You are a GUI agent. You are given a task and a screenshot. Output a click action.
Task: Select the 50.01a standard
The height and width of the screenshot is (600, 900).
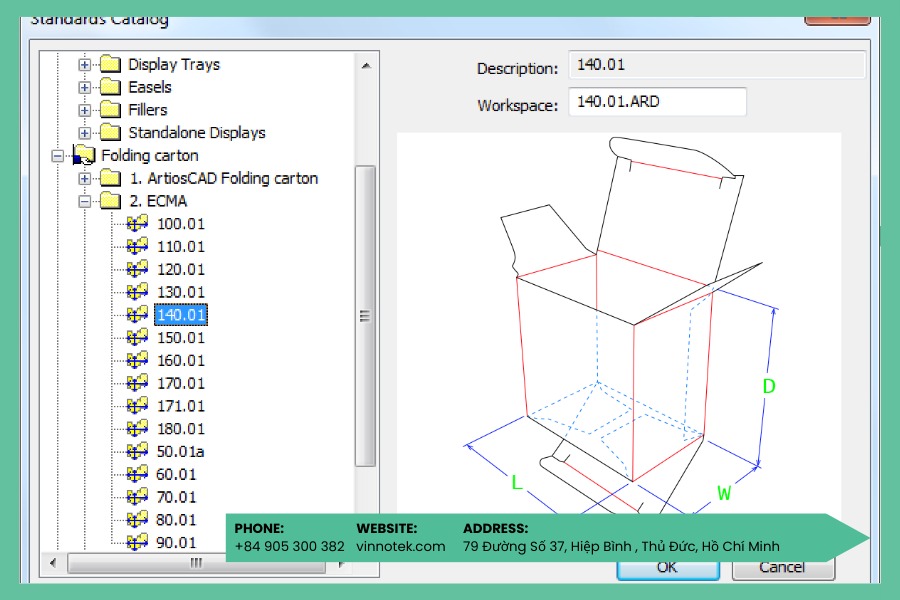(x=180, y=452)
